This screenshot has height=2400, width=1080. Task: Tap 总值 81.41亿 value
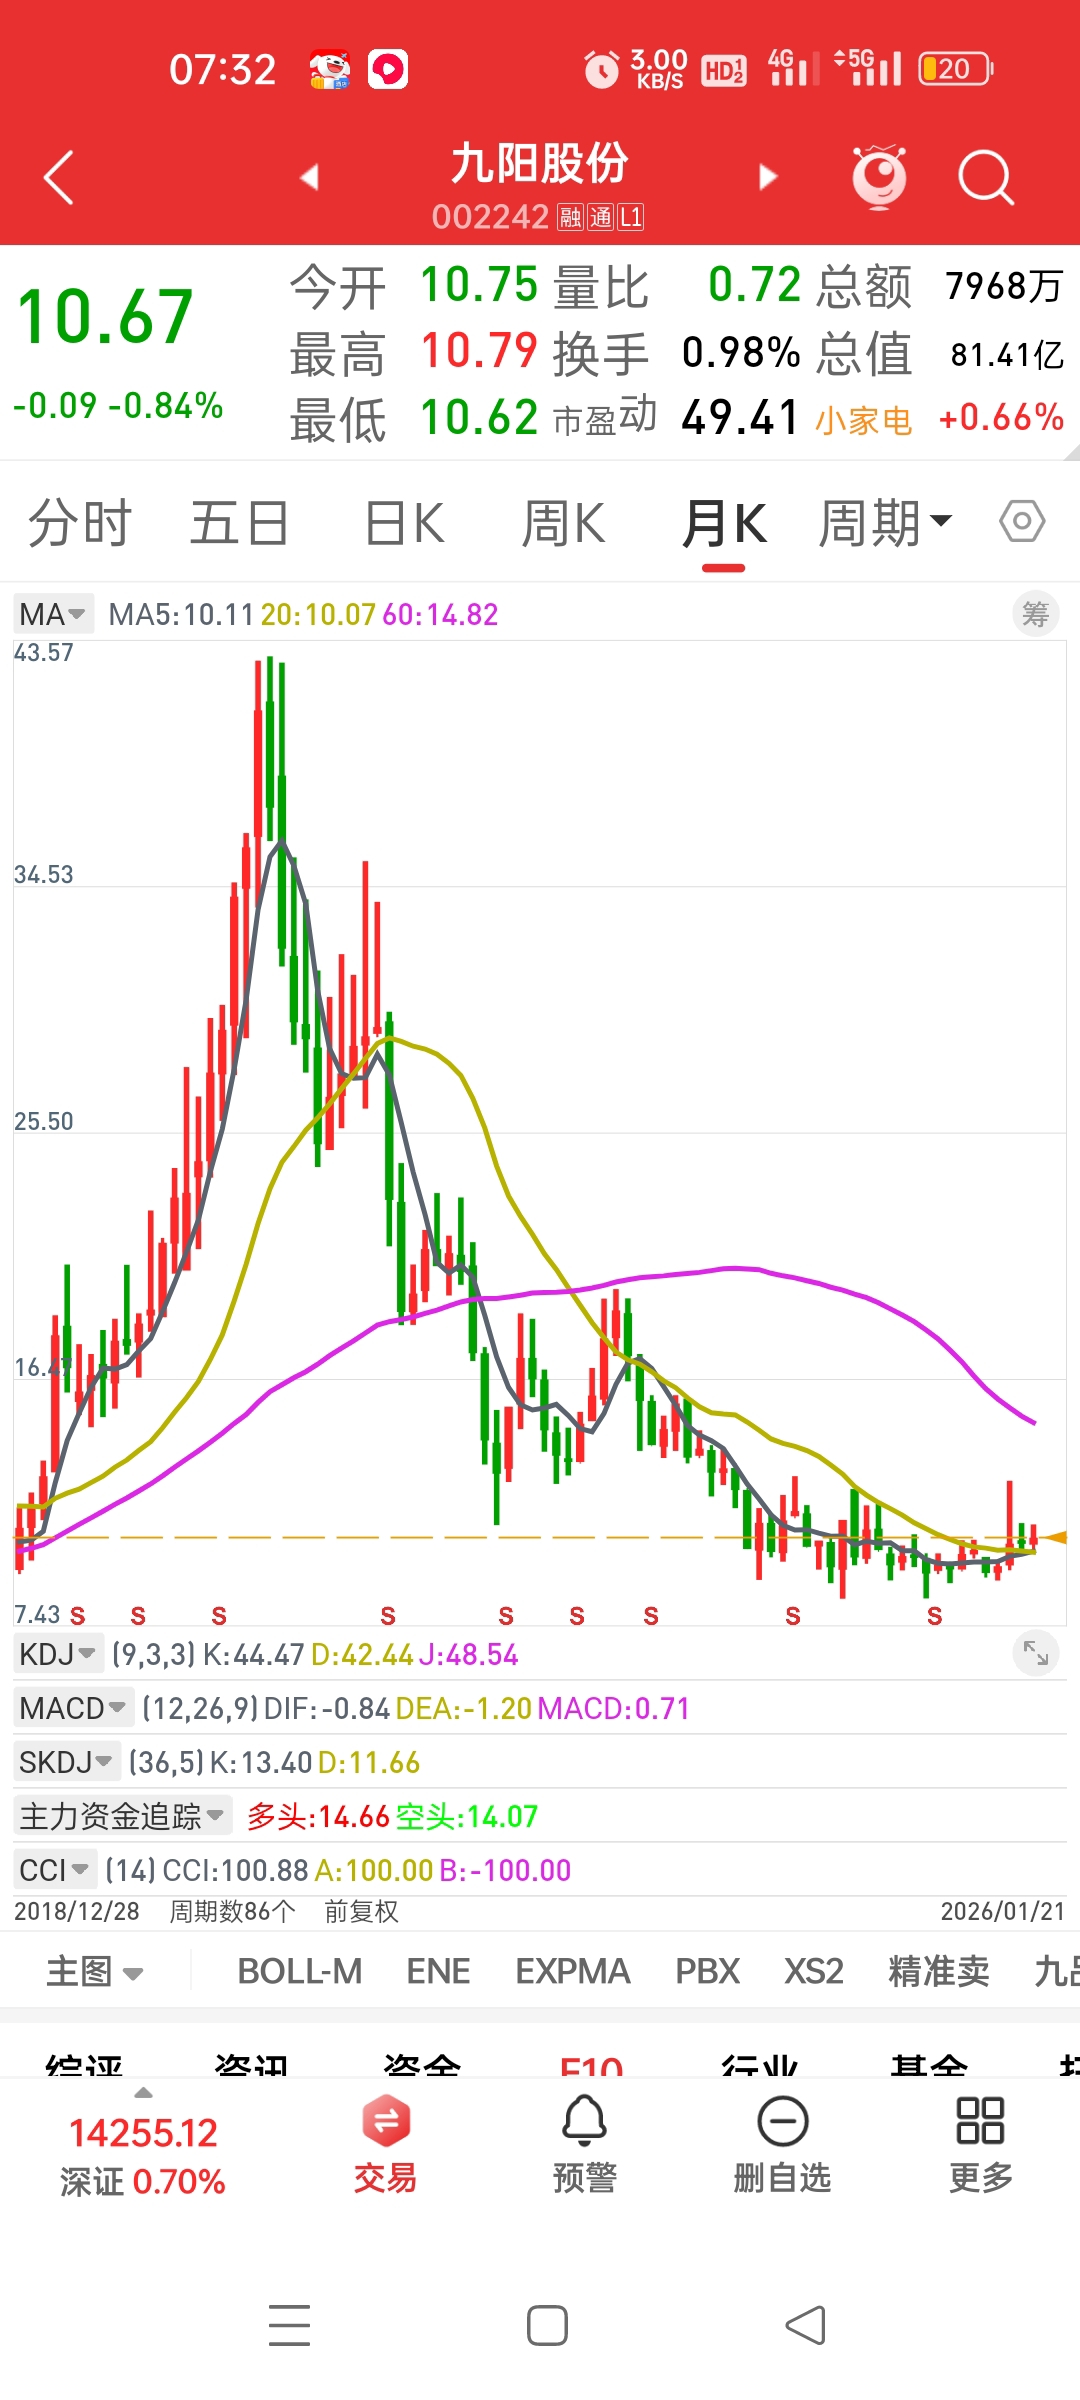point(1007,354)
